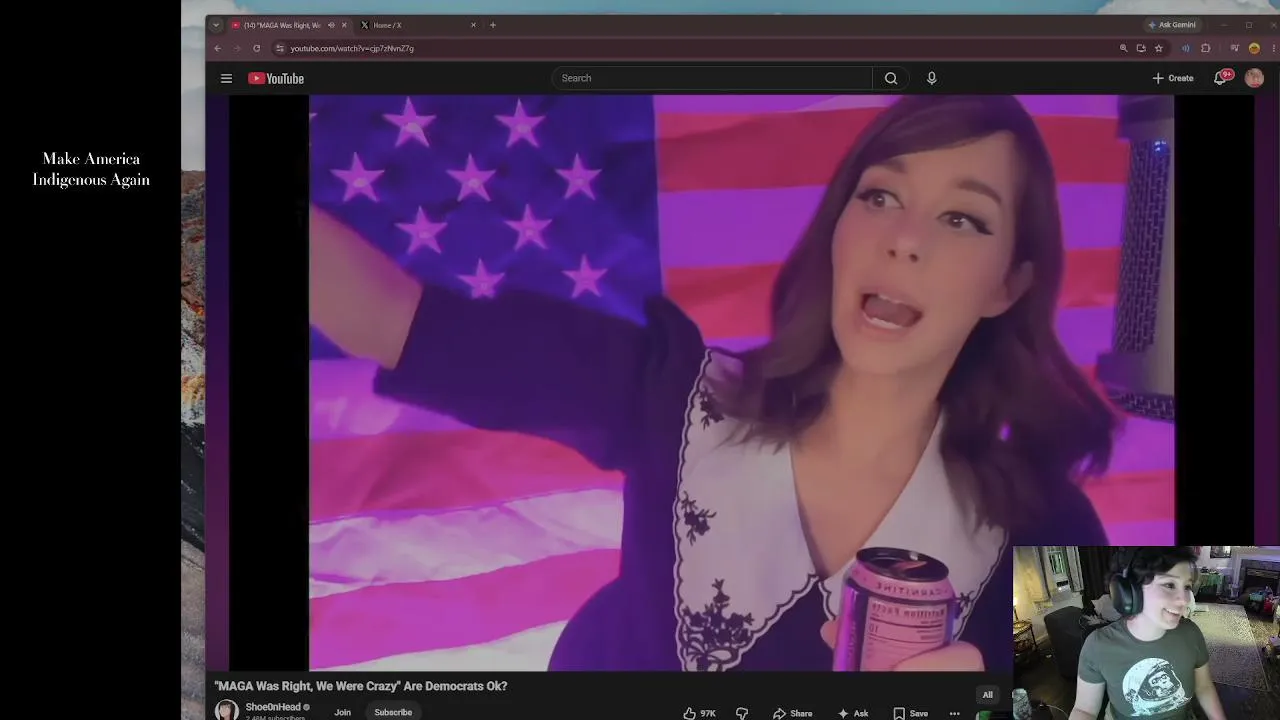This screenshot has width=1280, height=720.
Task: Open the YouTube guide hamburger menu
Action: [226, 78]
